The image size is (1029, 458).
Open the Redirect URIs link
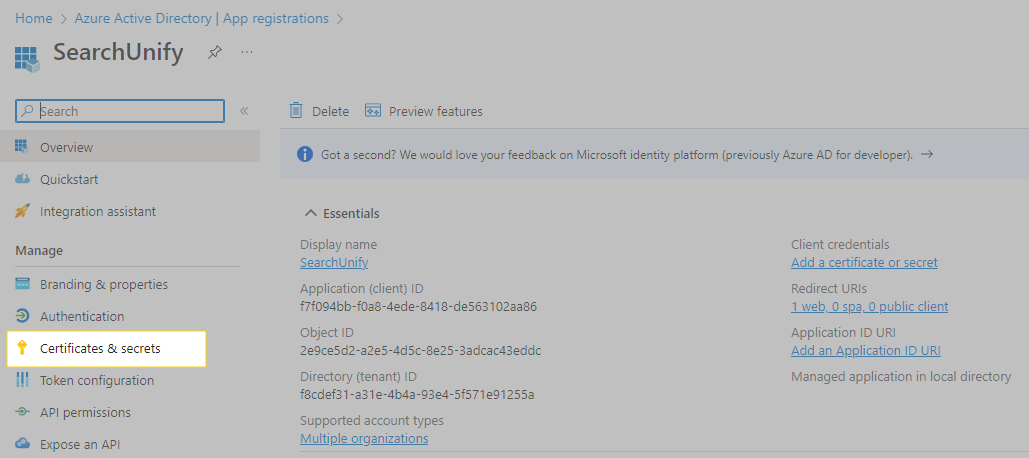click(x=869, y=306)
